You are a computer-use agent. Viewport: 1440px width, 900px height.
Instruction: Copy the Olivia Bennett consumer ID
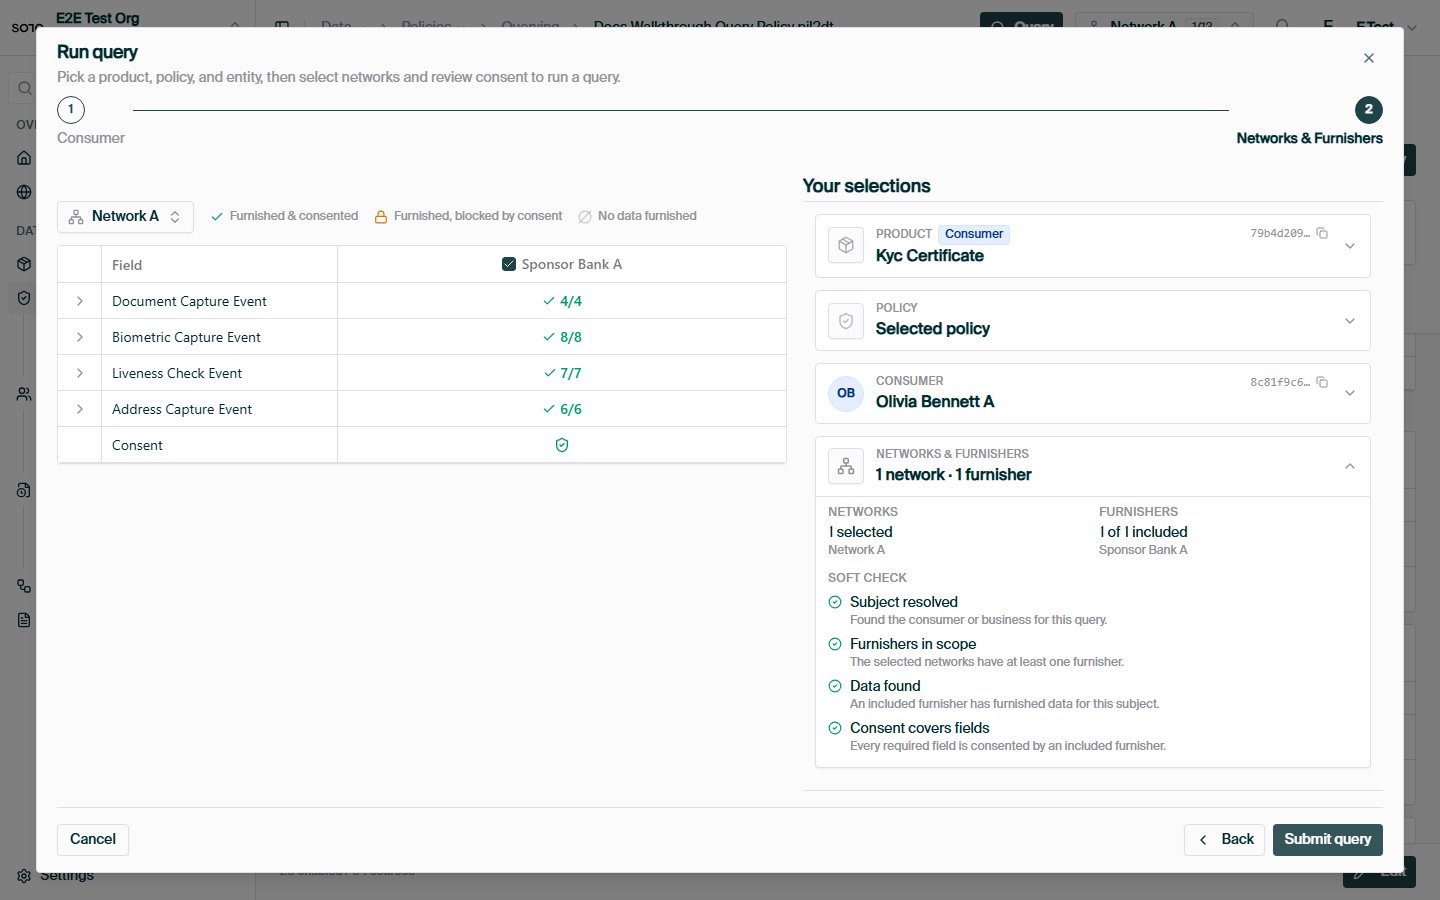1322,382
